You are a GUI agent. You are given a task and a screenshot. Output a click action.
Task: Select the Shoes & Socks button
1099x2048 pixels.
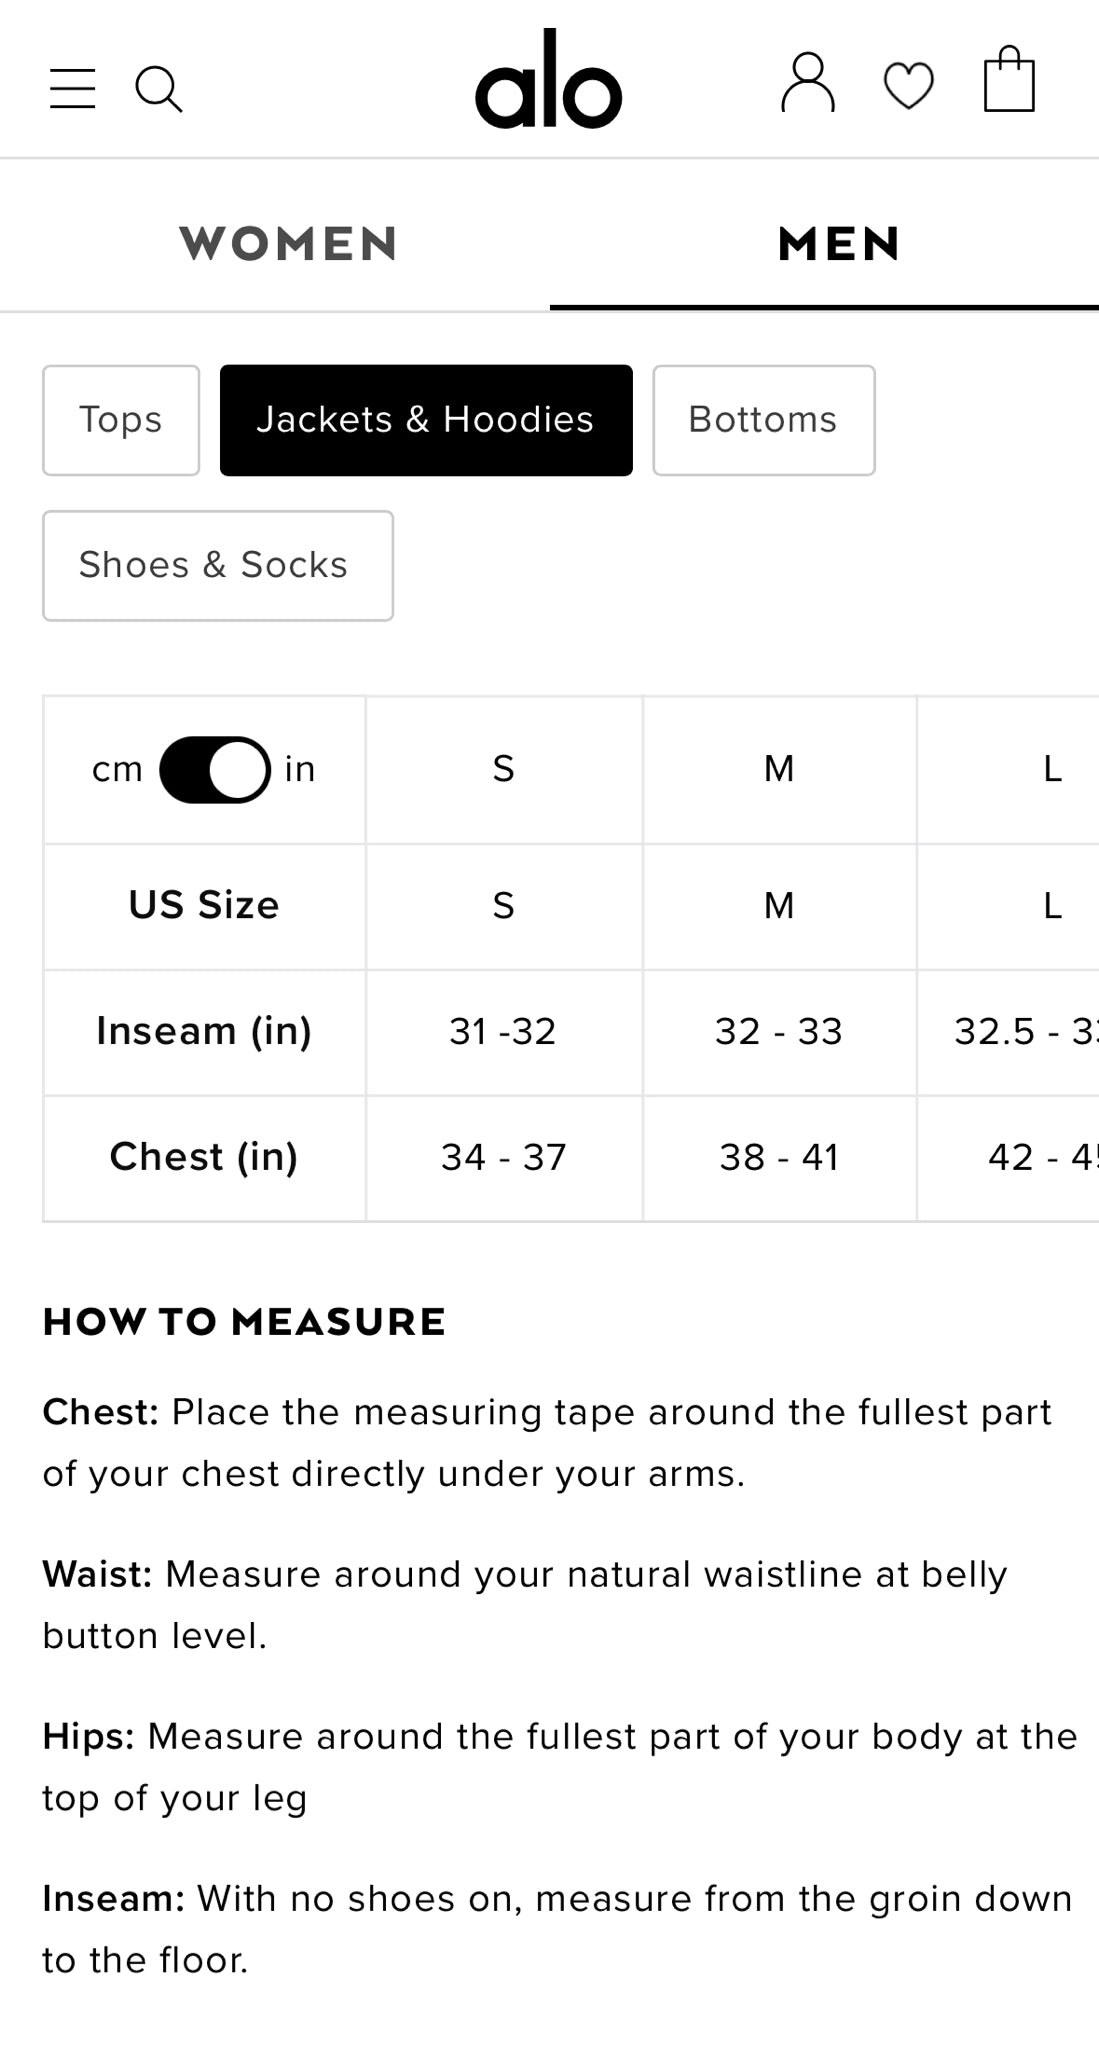[x=217, y=566]
